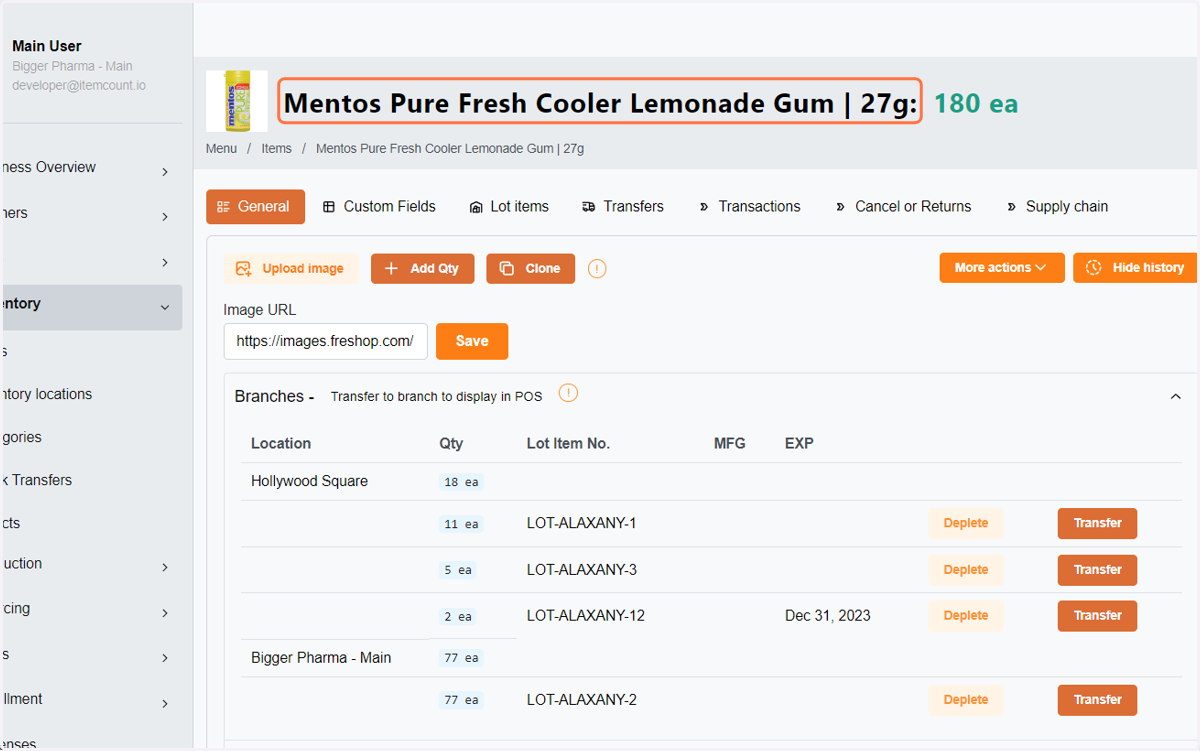The height and width of the screenshot is (751, 1200).
Task: Click the LOT-ALAXANY-12 lot number
Action: tap(586, 616)
